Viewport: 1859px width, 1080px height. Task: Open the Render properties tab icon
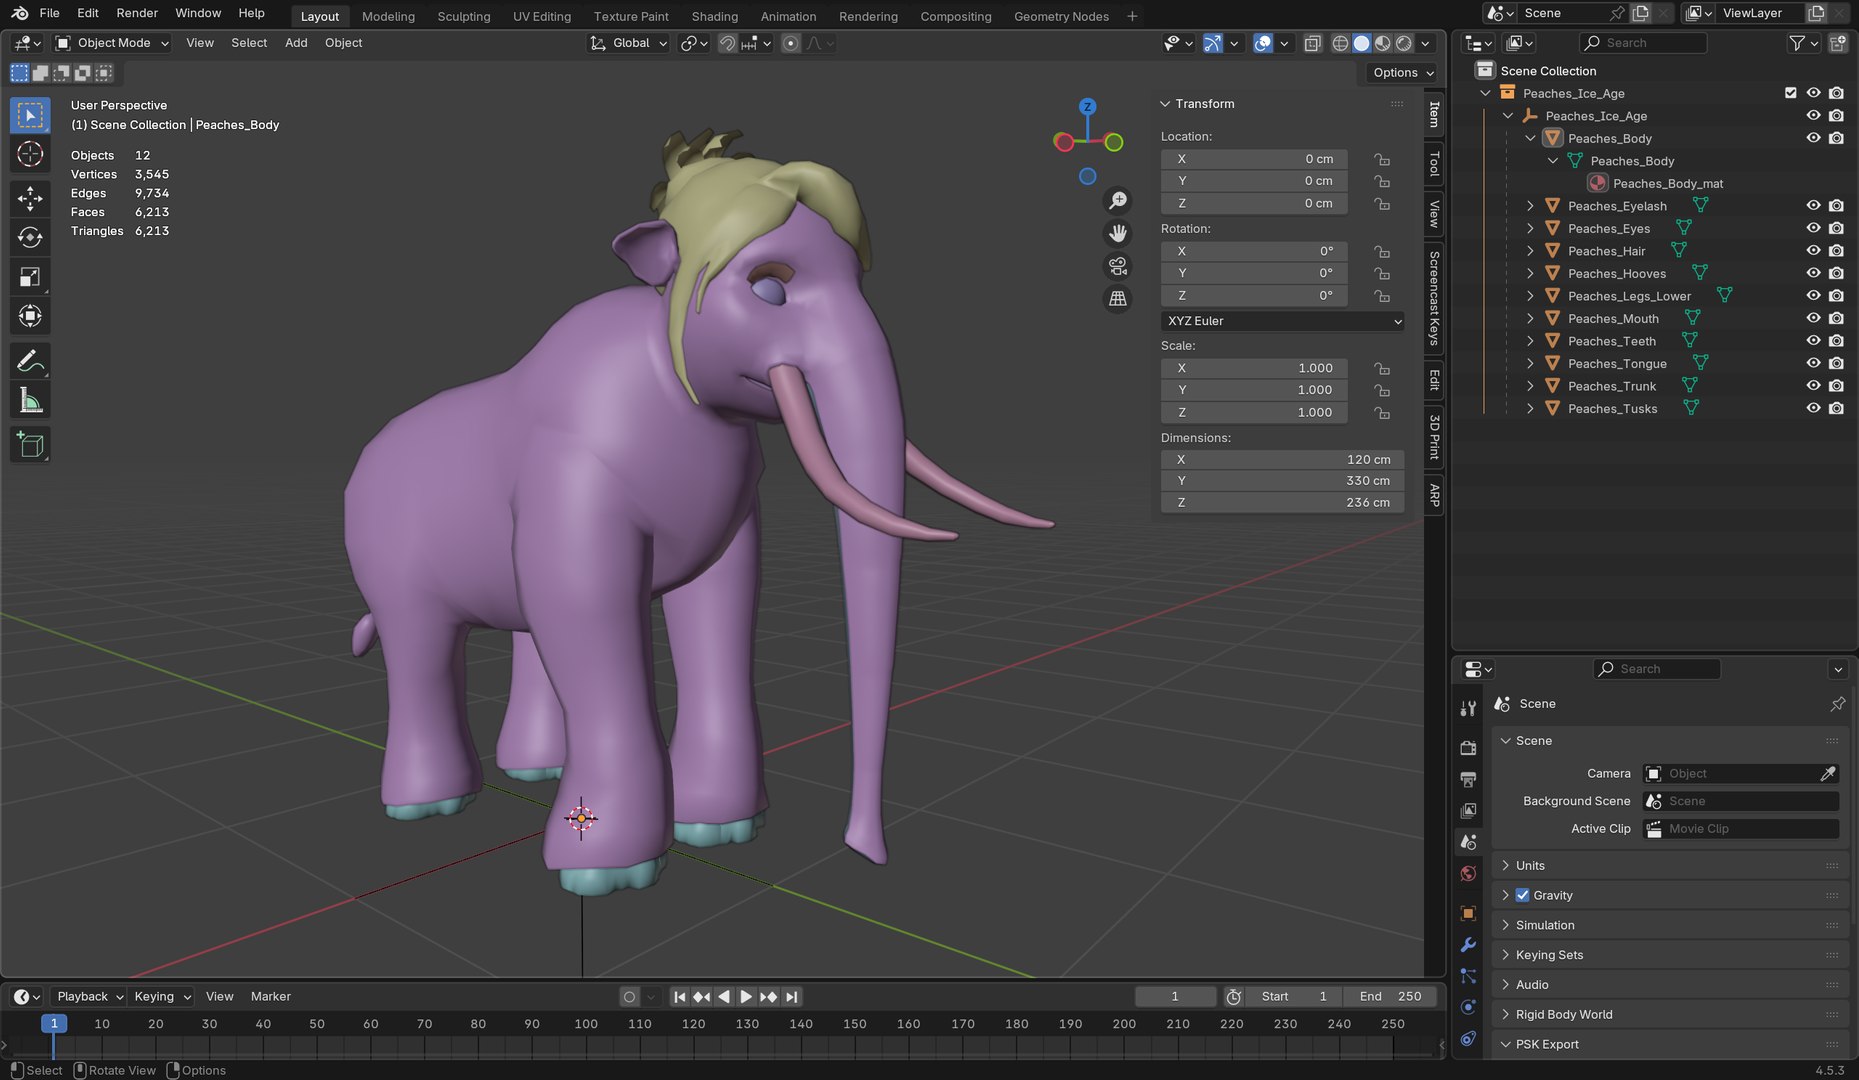[x=1468, y=748]
